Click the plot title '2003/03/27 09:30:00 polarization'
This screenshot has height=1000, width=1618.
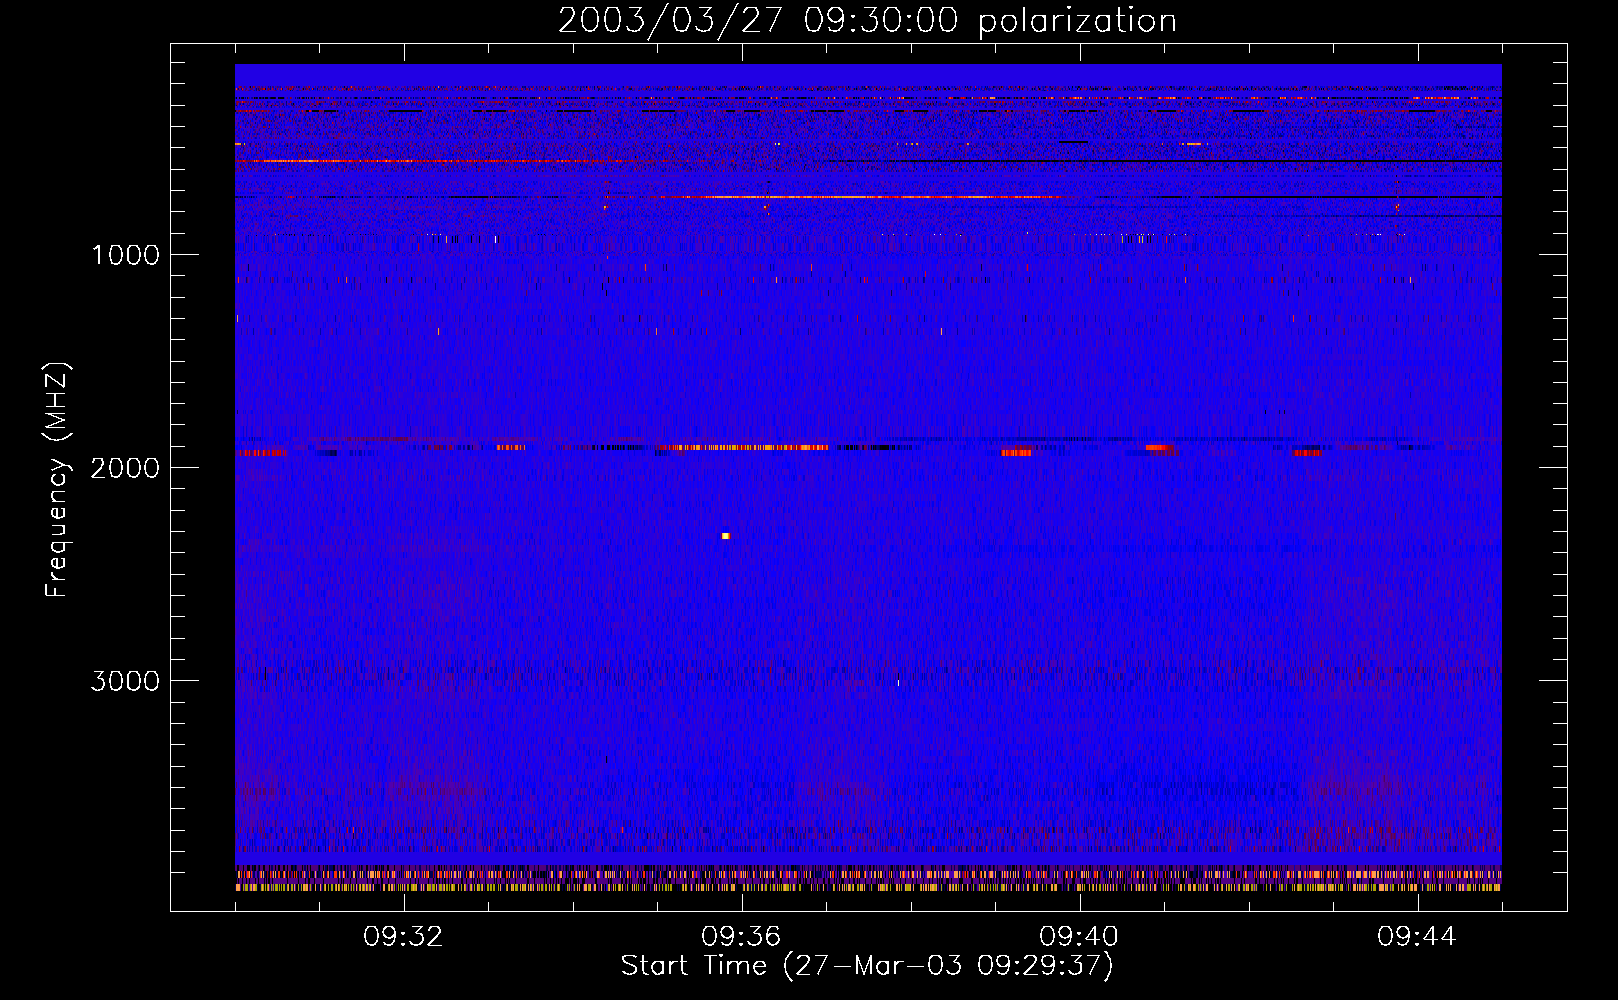click(x=867, y=20)
